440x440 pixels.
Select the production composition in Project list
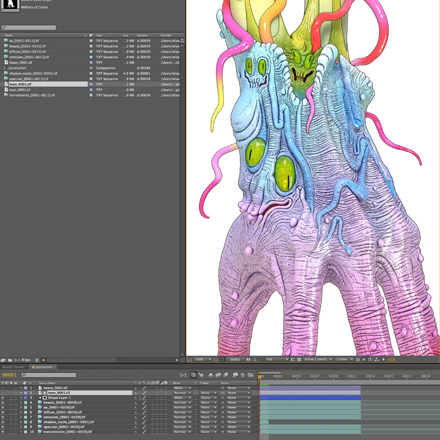17,68
